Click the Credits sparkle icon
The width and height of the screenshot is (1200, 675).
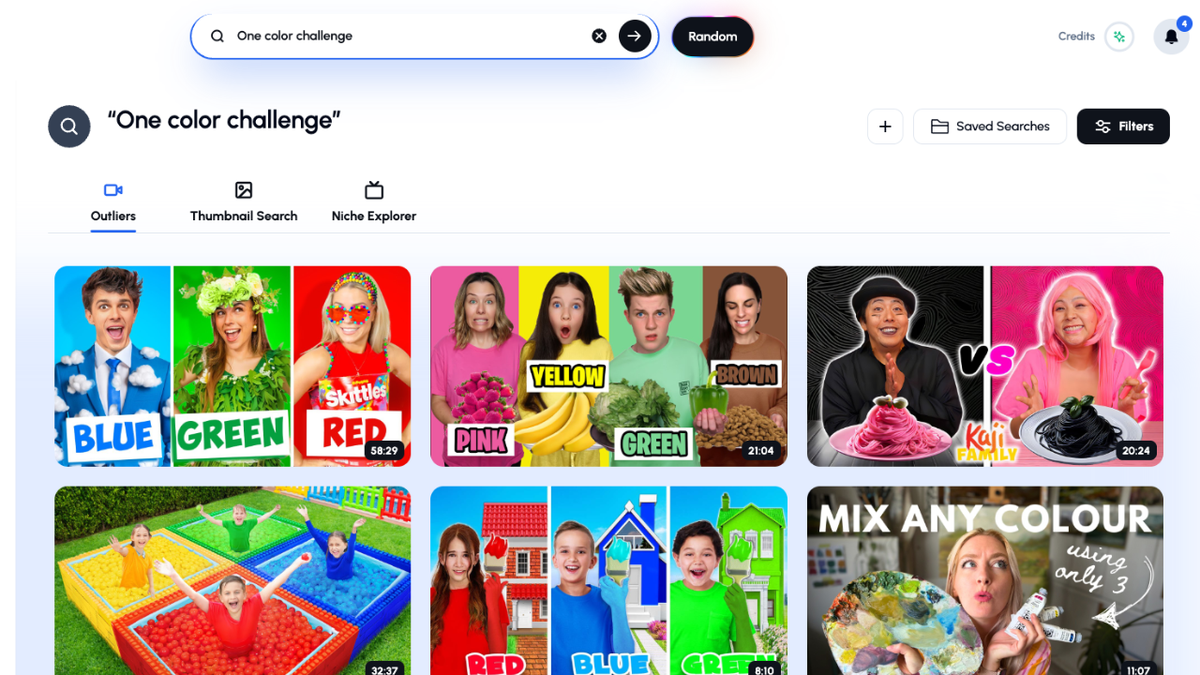coord(1119,37)
